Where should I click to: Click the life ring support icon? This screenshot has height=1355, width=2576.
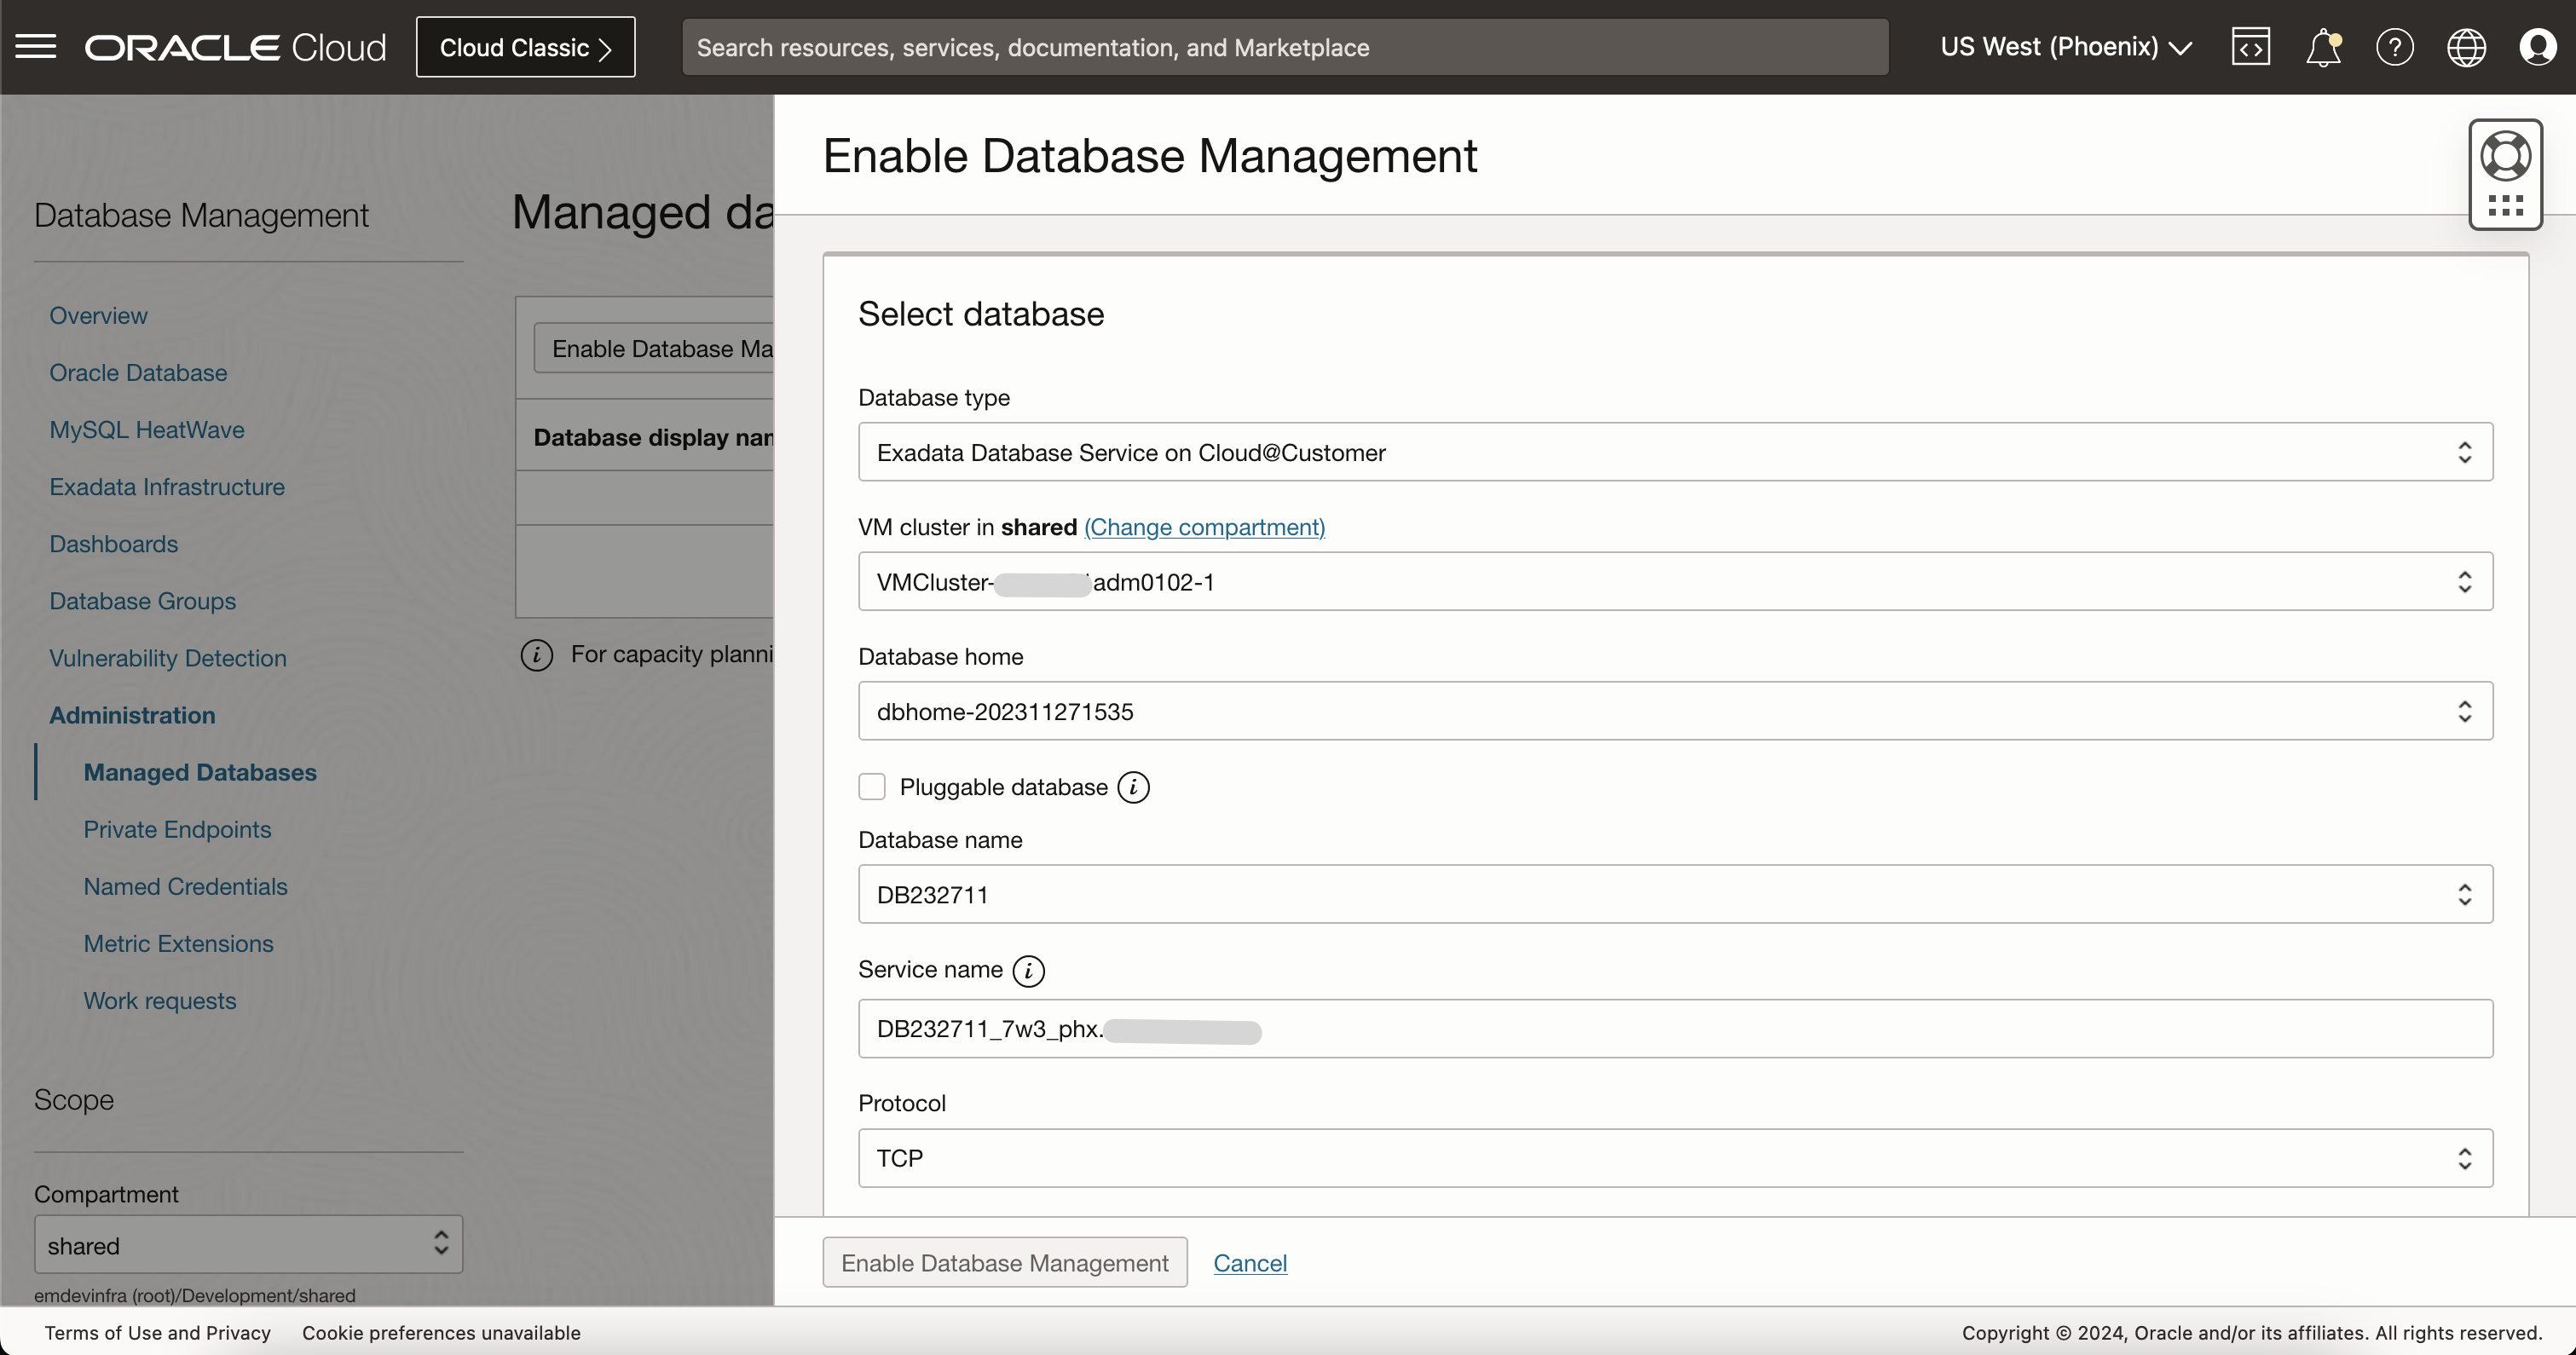coord(2505,156)
